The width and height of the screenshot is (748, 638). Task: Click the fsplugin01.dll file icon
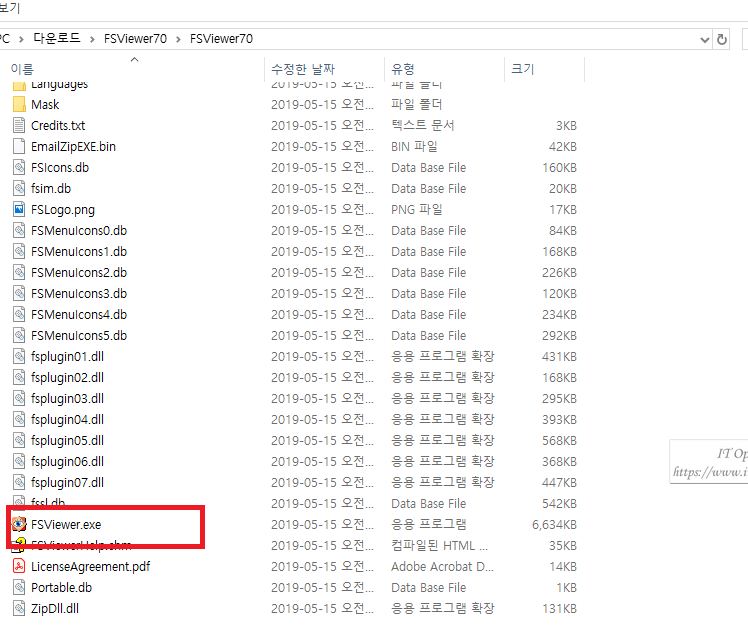[19, 357]
